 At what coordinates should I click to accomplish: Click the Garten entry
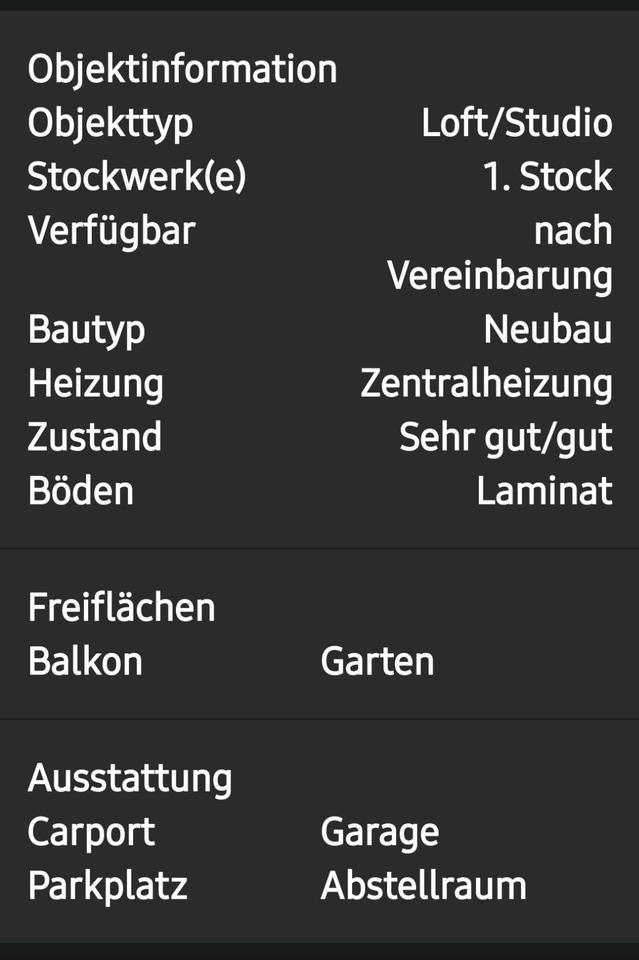377,662
